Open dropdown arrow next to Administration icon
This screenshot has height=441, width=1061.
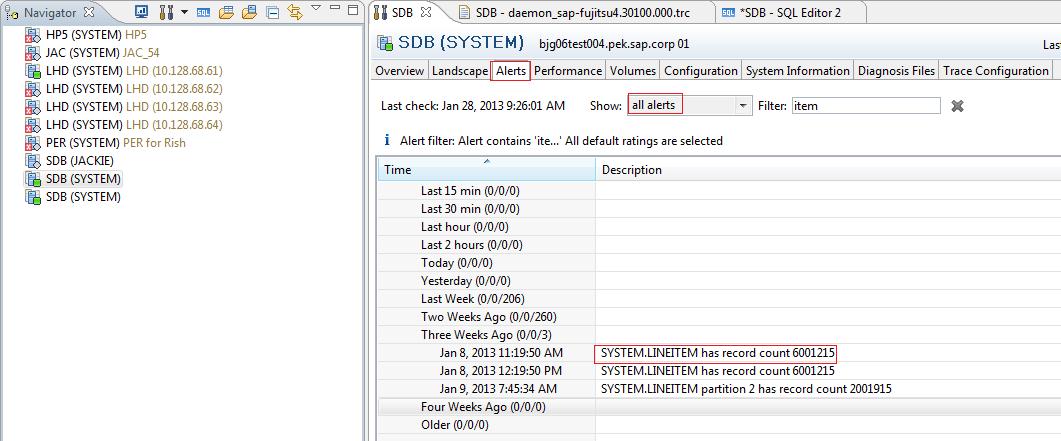184,12
